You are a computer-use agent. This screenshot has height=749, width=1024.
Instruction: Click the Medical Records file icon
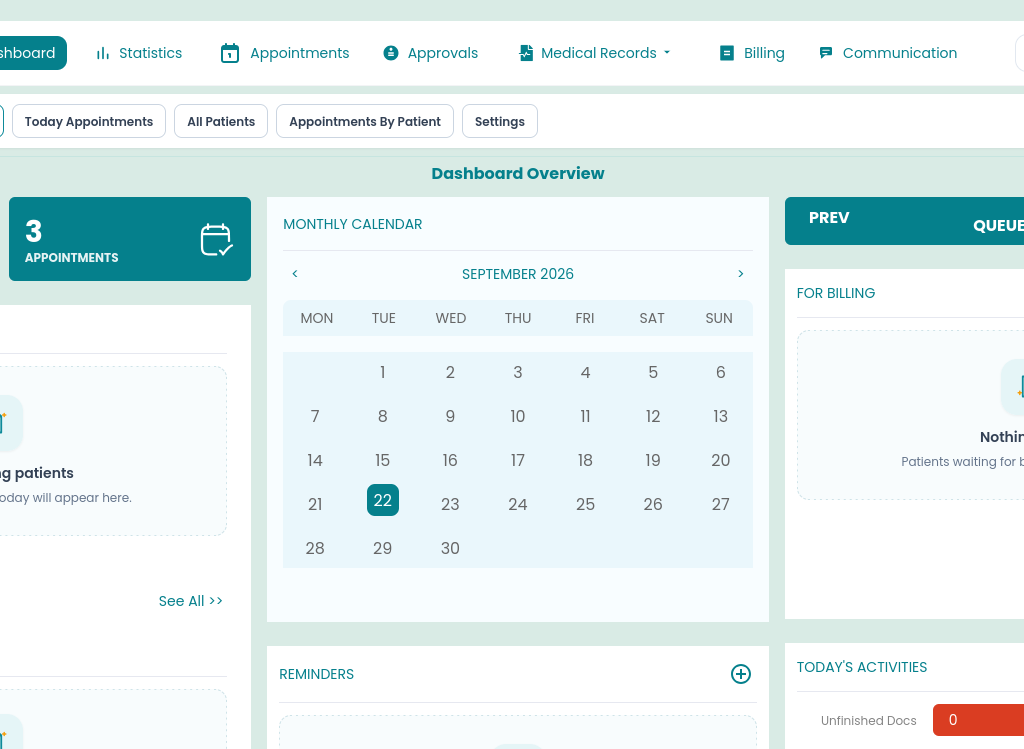(x=526, y=53)
